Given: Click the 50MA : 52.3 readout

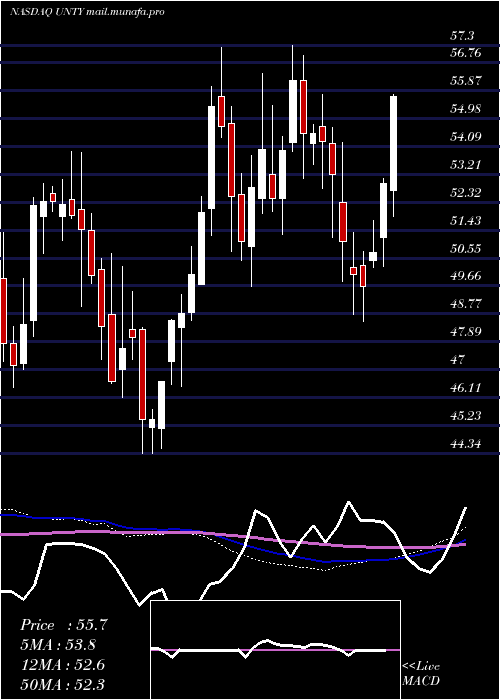Looking at the screenshot, I should tap(63, 684).
